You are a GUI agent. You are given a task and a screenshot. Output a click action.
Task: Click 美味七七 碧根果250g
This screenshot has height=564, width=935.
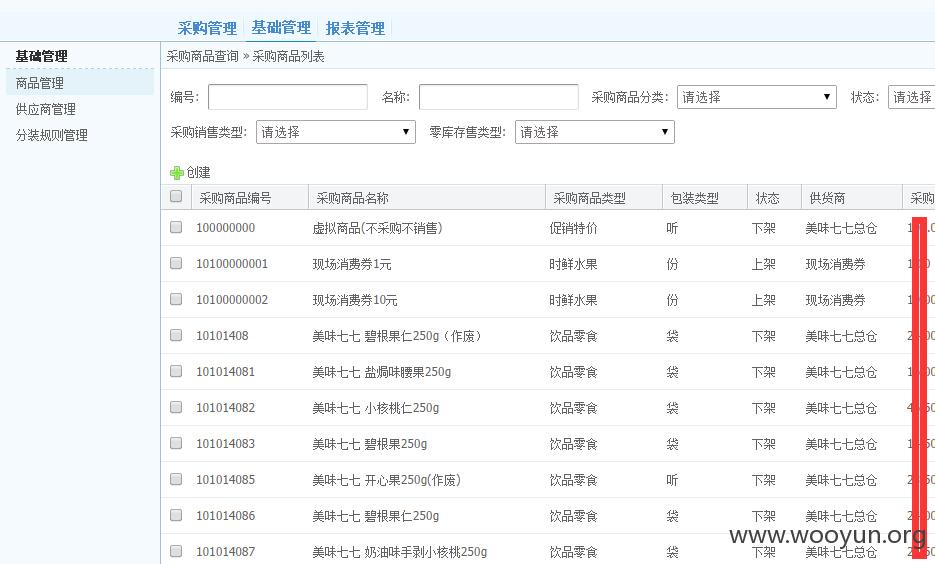(370, 444)
